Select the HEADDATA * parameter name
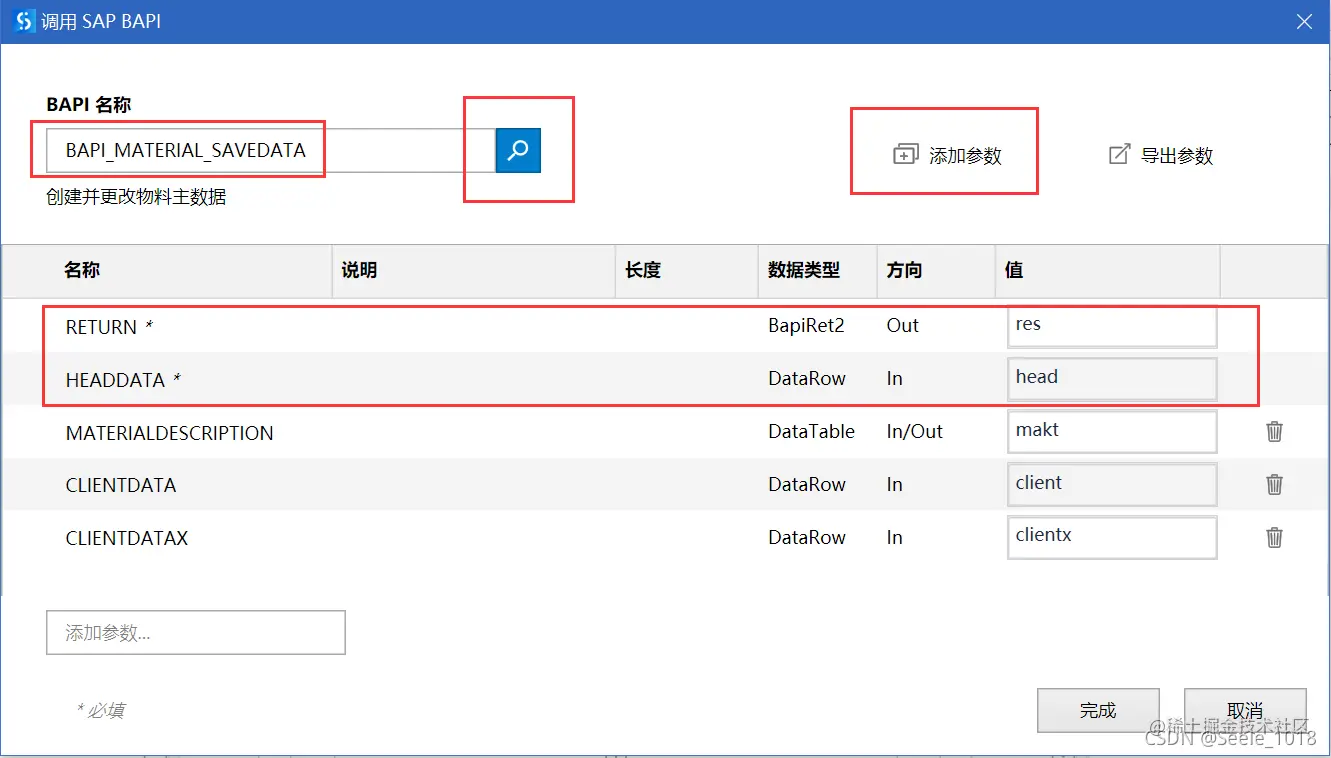Screen dimensions: 1331x758 [123, 380]
